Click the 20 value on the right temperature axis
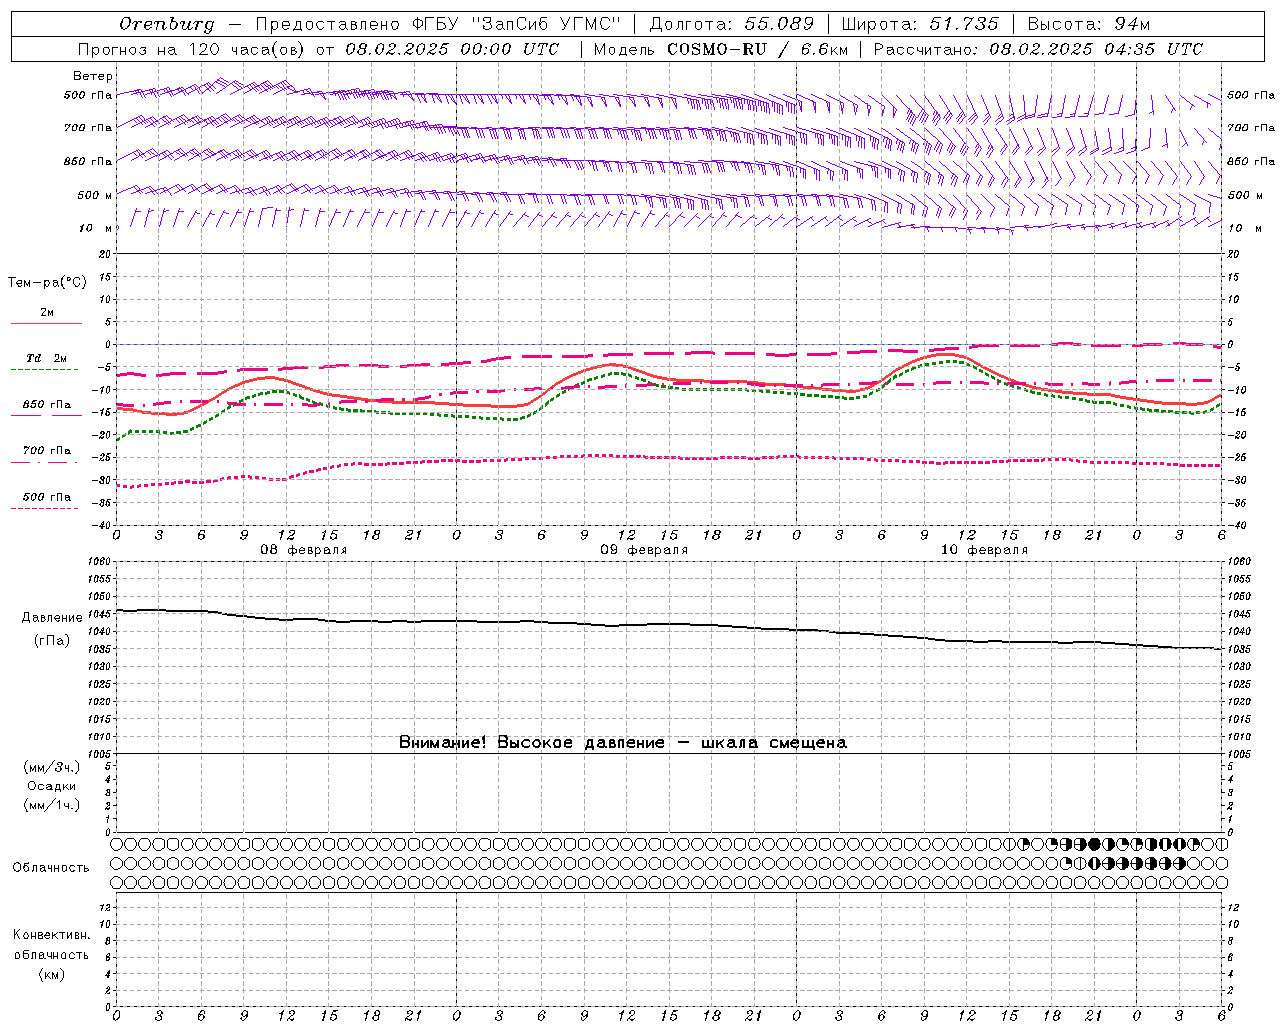Image resolution: width=1280 pixels, height=1024 pixels. pyautogui.click(x=1233, y=254)
